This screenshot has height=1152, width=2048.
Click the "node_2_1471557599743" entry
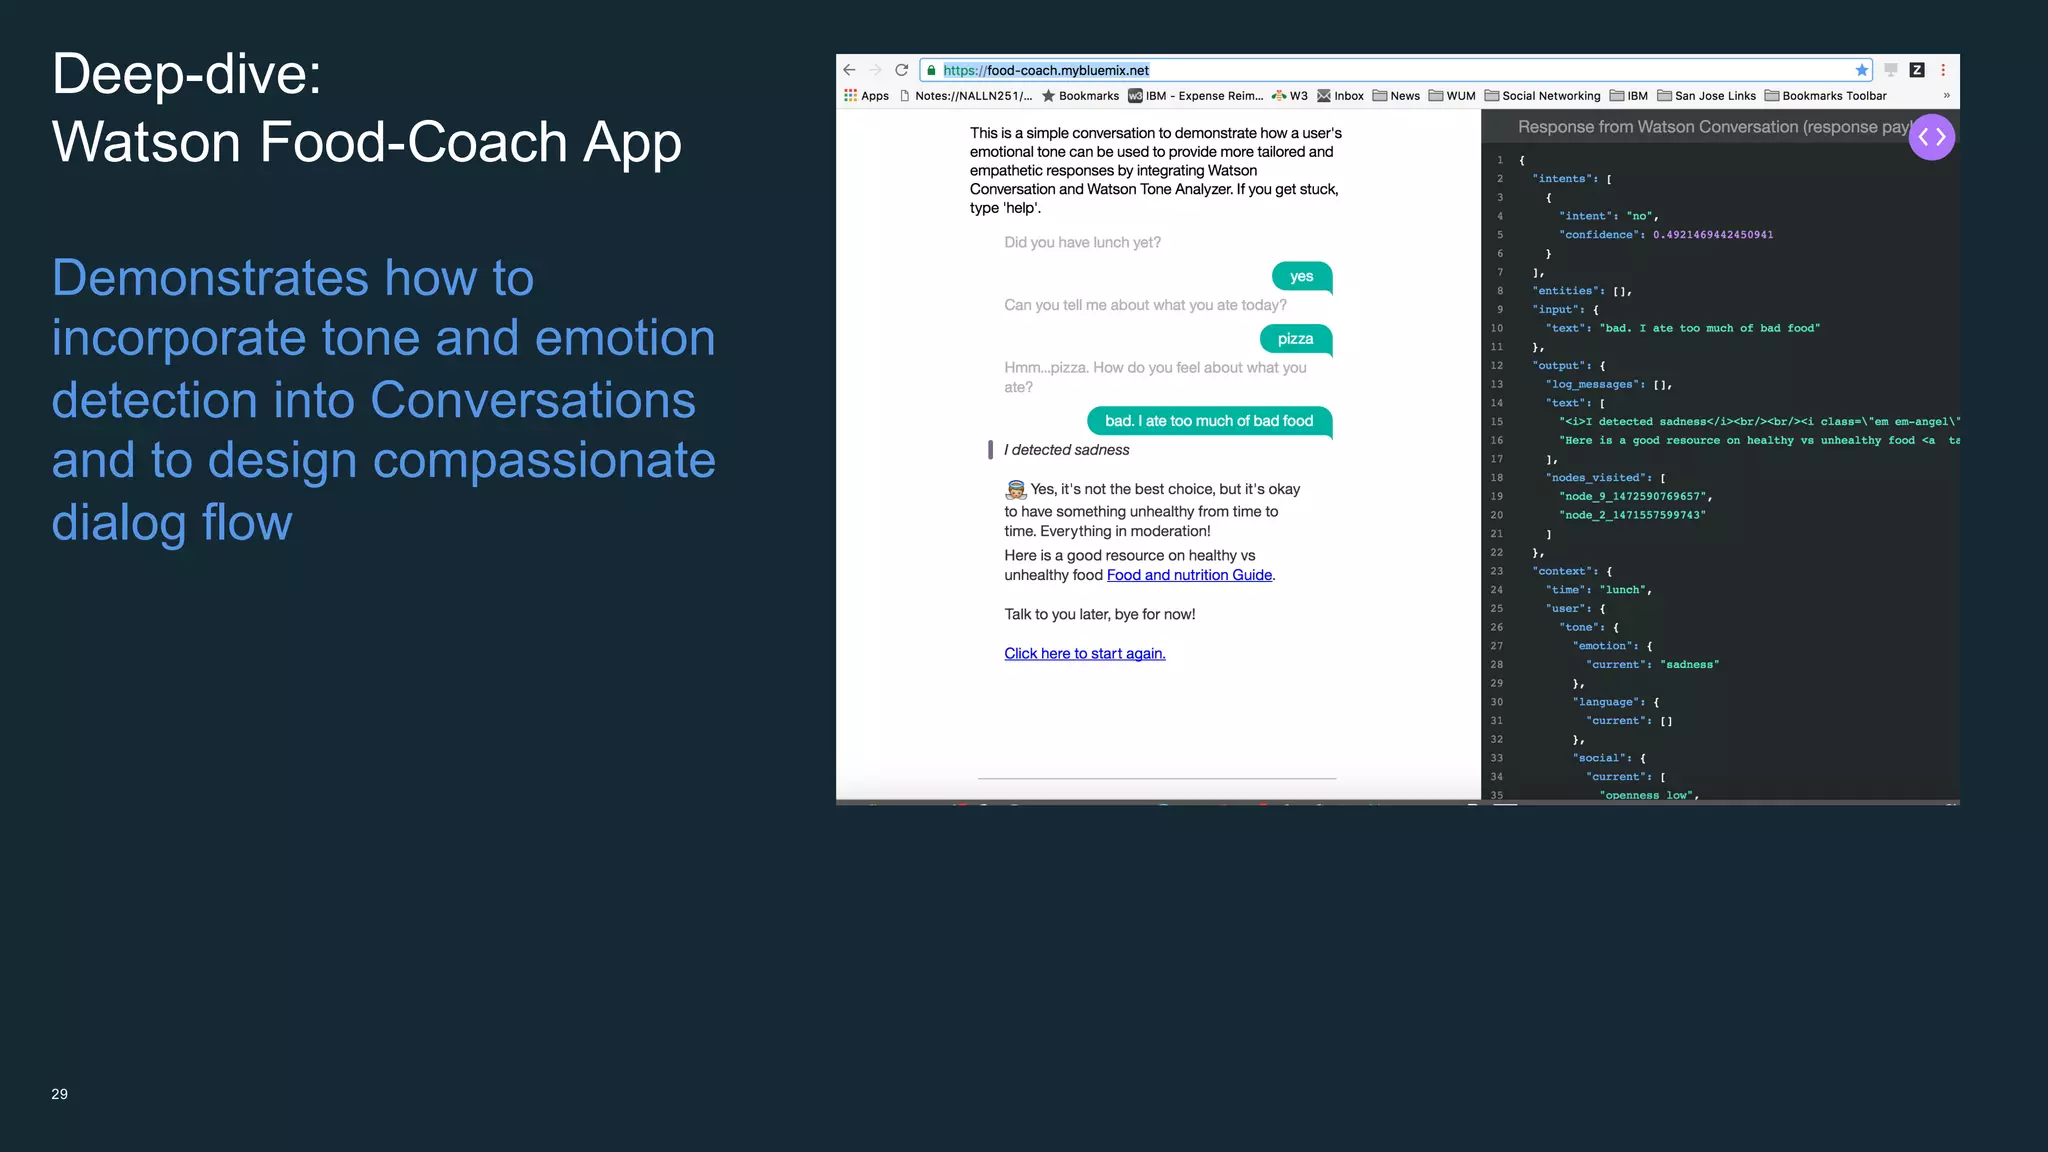click(1632, 515)
